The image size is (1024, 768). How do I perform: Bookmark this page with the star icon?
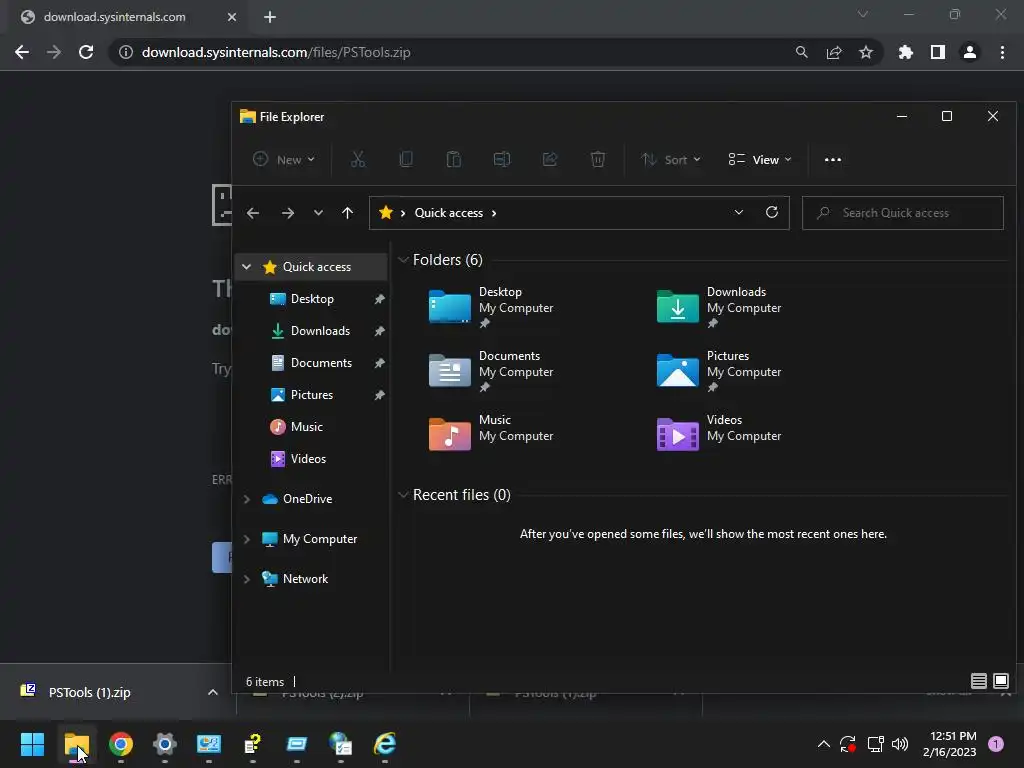click(866, 52)
